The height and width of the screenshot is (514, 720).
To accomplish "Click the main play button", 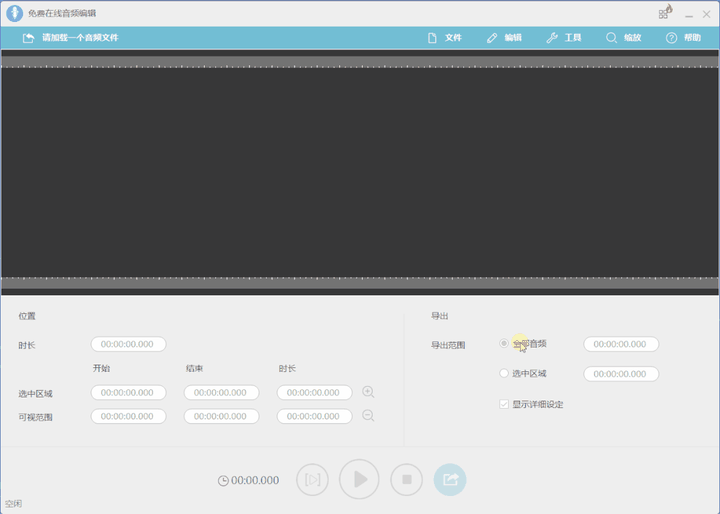I will click(359, 479).
